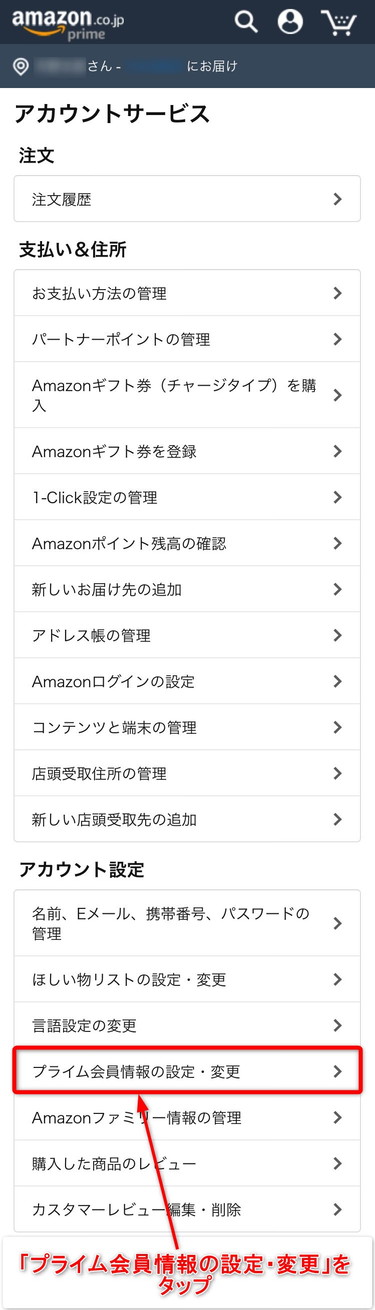The height and width of the screenshot is (1310, 375).
Task: Tap the にお届け delivery address bar
Action: pos(187,67)
